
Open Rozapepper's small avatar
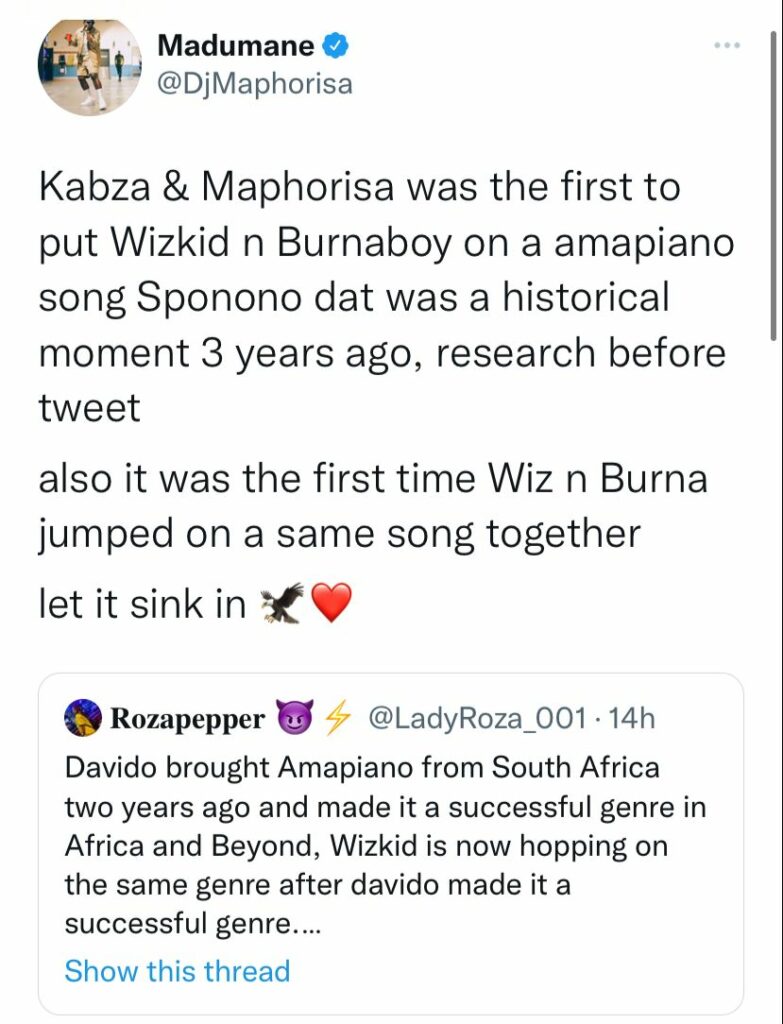[x=83, y=718]
